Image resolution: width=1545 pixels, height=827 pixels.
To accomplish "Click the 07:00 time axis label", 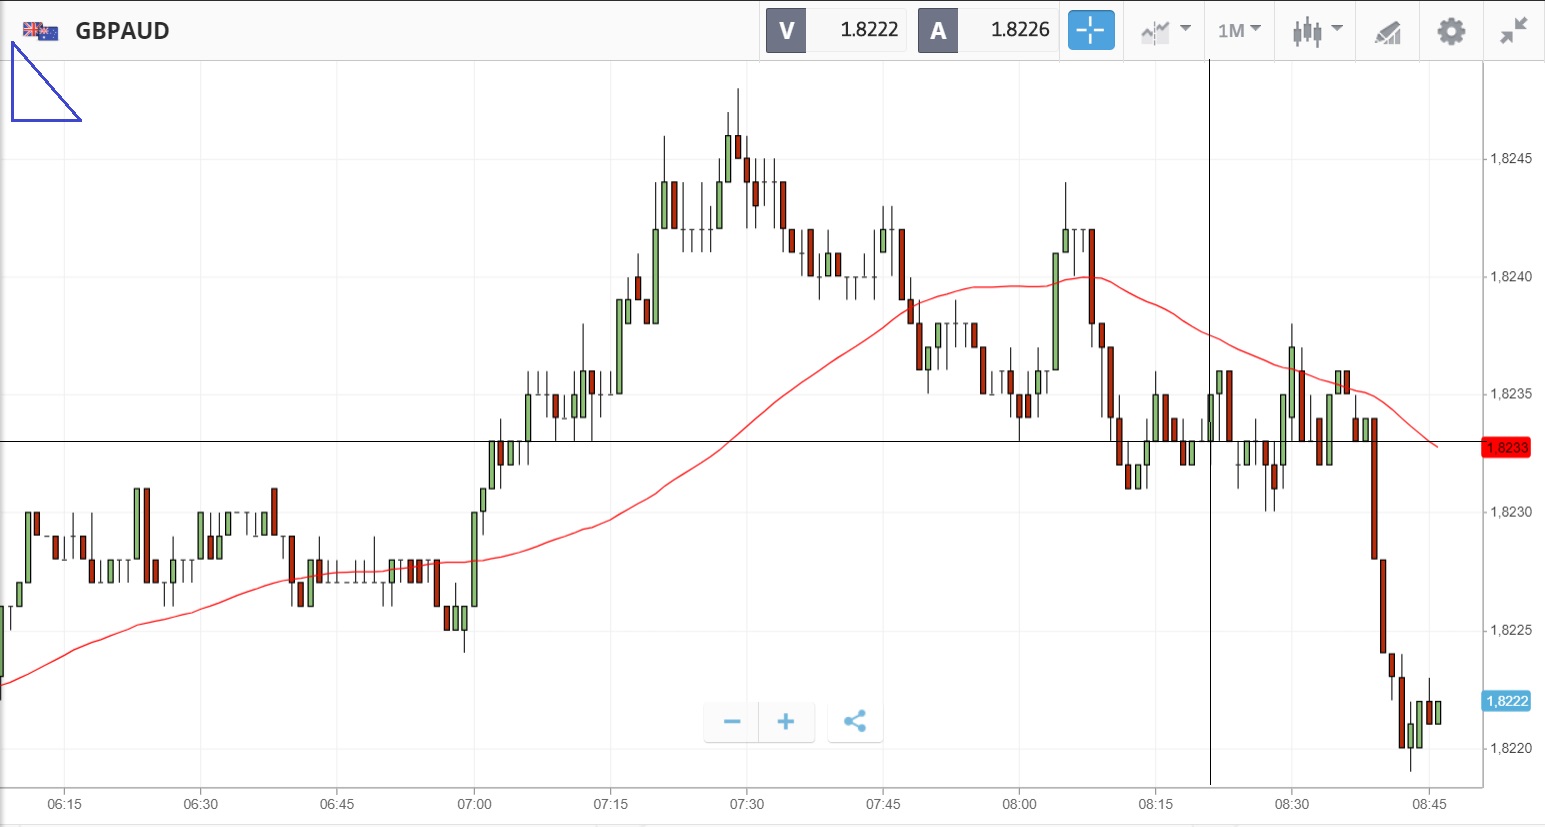I will click(x=474, y=804).
